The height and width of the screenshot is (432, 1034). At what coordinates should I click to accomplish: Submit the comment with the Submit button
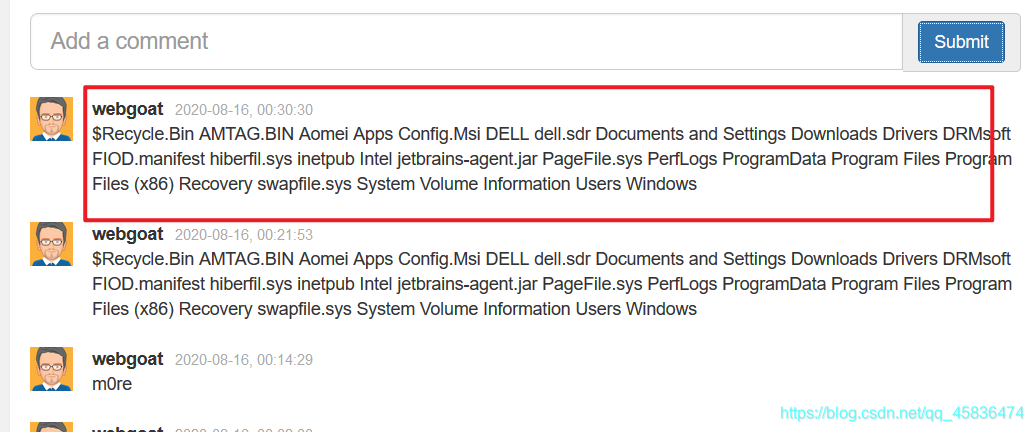tap(961, 42)
